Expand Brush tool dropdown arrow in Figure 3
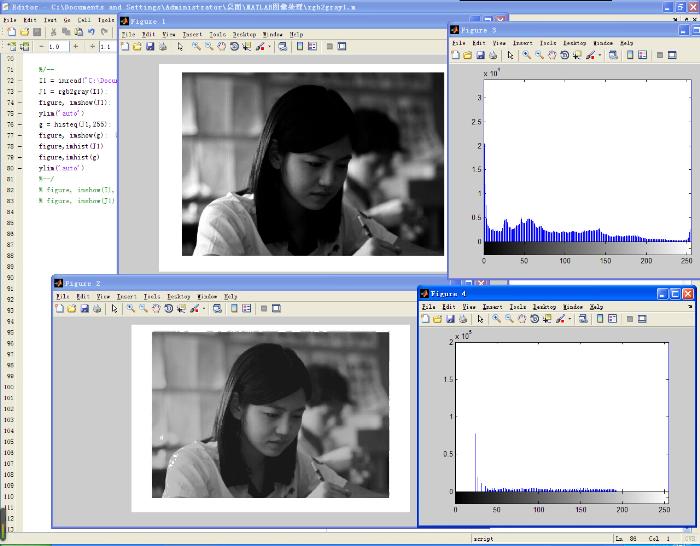The height and width of the screenshot is (546, 700). point(600,56)
